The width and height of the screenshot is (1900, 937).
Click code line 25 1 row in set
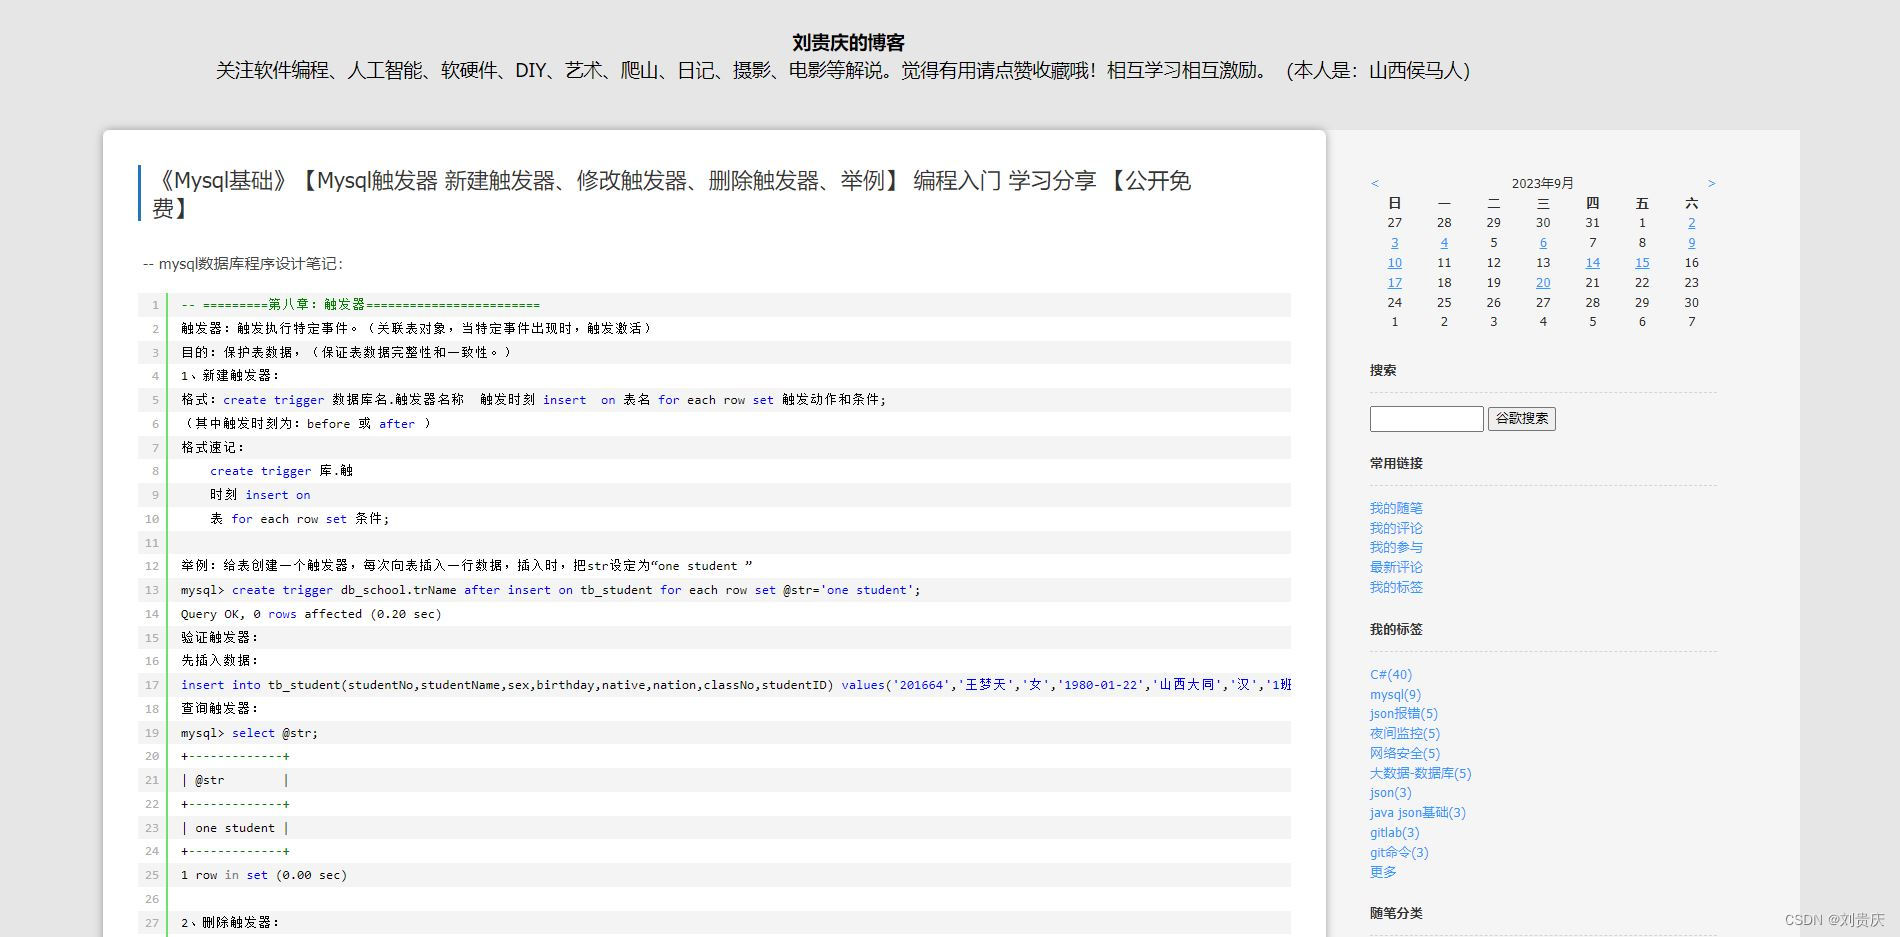pos(264,875)
